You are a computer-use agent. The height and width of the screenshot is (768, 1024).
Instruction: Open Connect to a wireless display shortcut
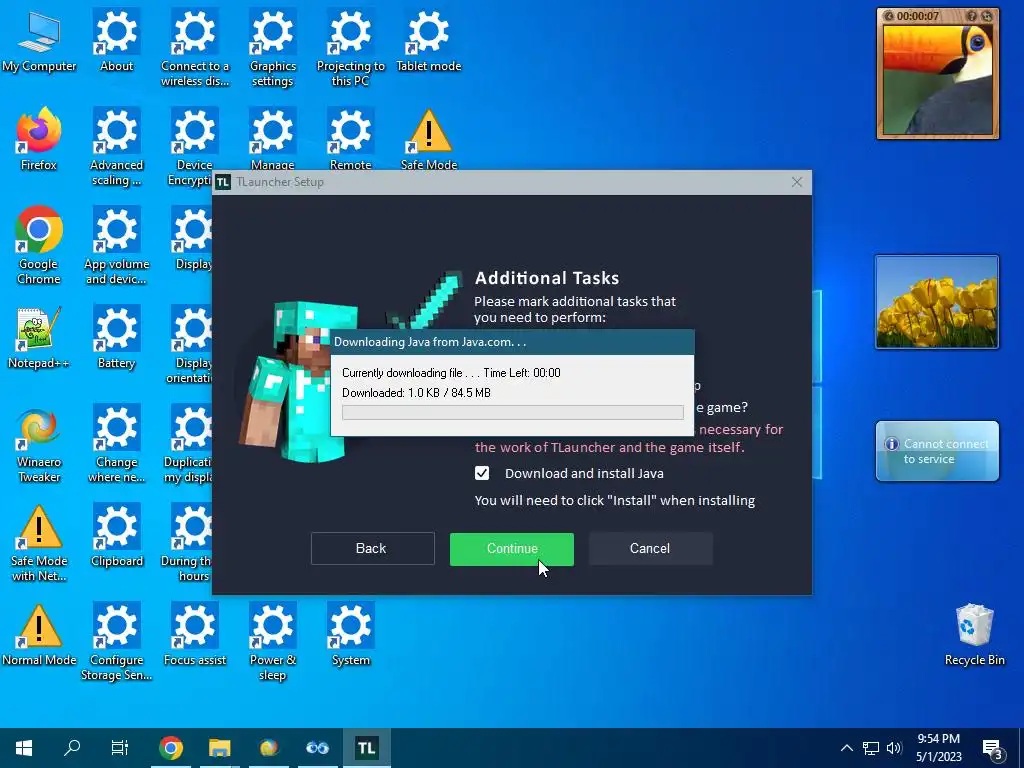coord(195,48)
